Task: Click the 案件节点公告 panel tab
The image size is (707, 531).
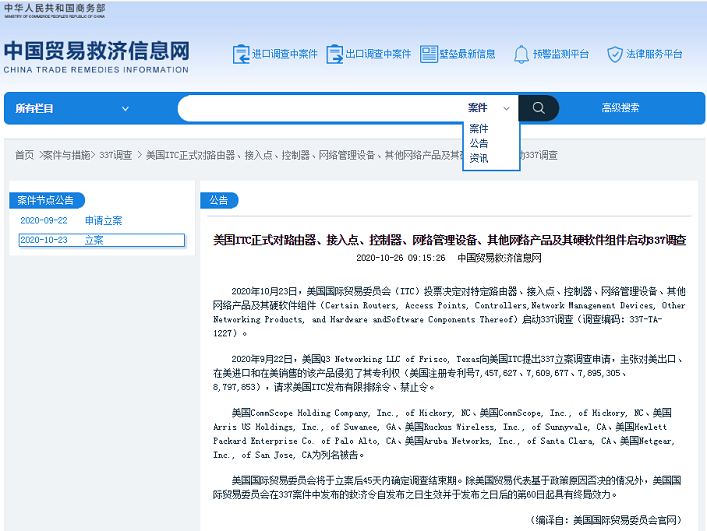Action: 46,201
